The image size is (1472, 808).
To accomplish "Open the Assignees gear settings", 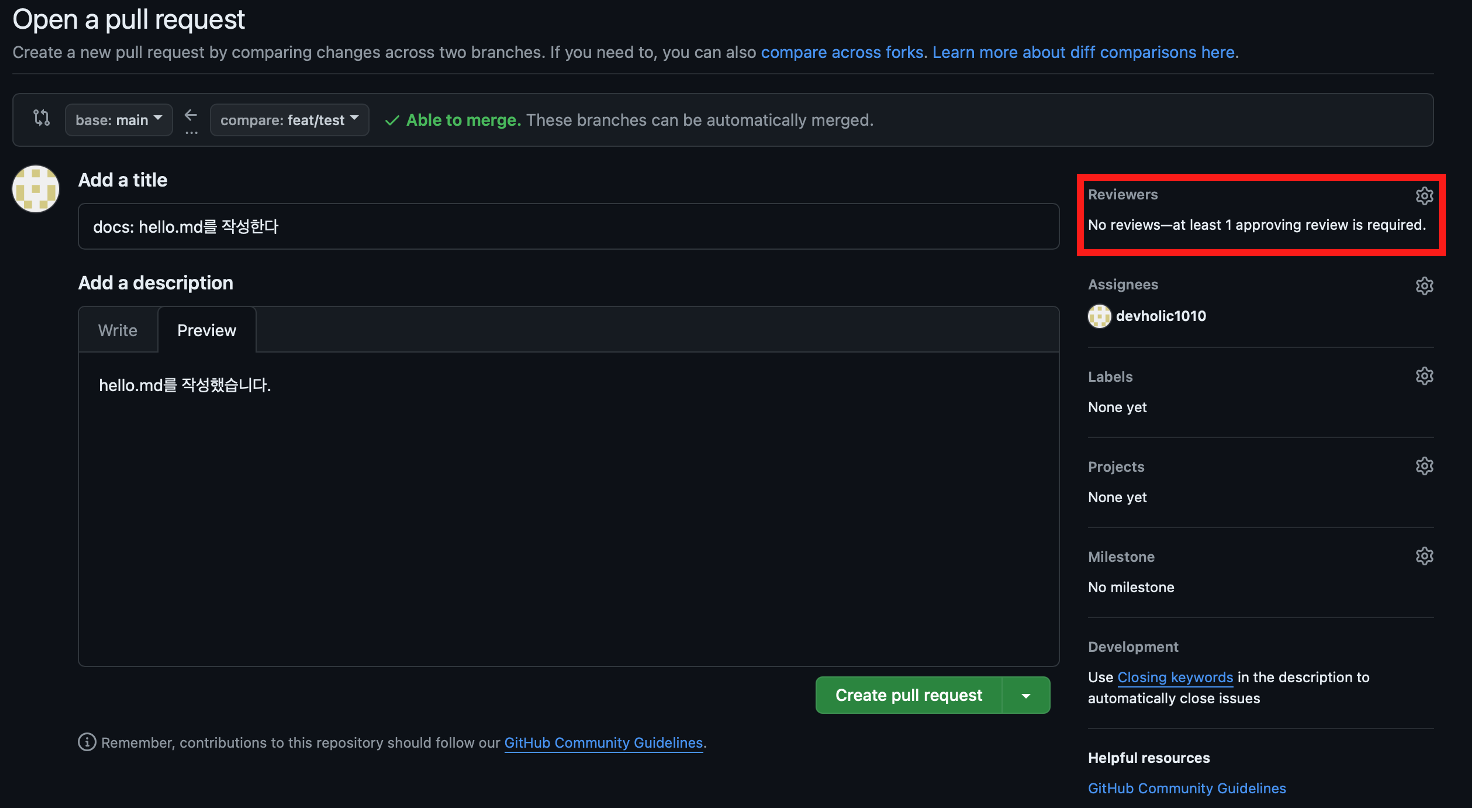I will point(1425,286).
